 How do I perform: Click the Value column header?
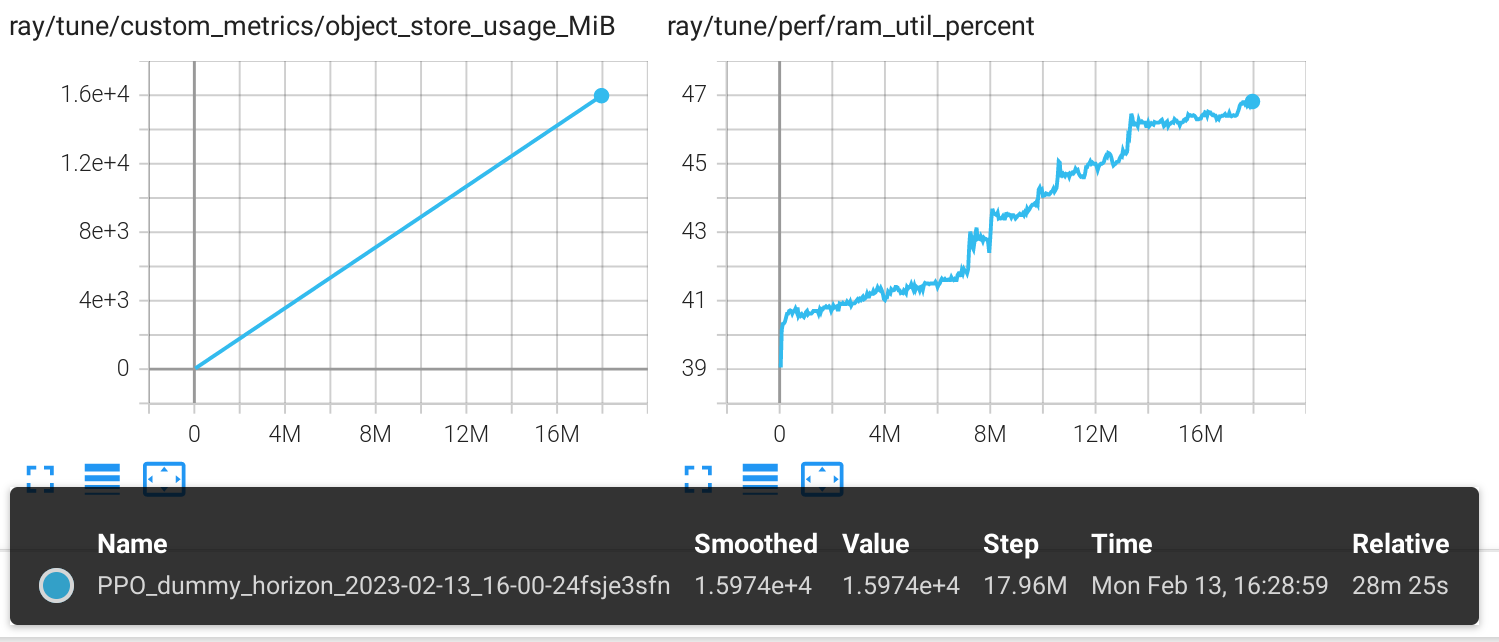click(875, 544)
